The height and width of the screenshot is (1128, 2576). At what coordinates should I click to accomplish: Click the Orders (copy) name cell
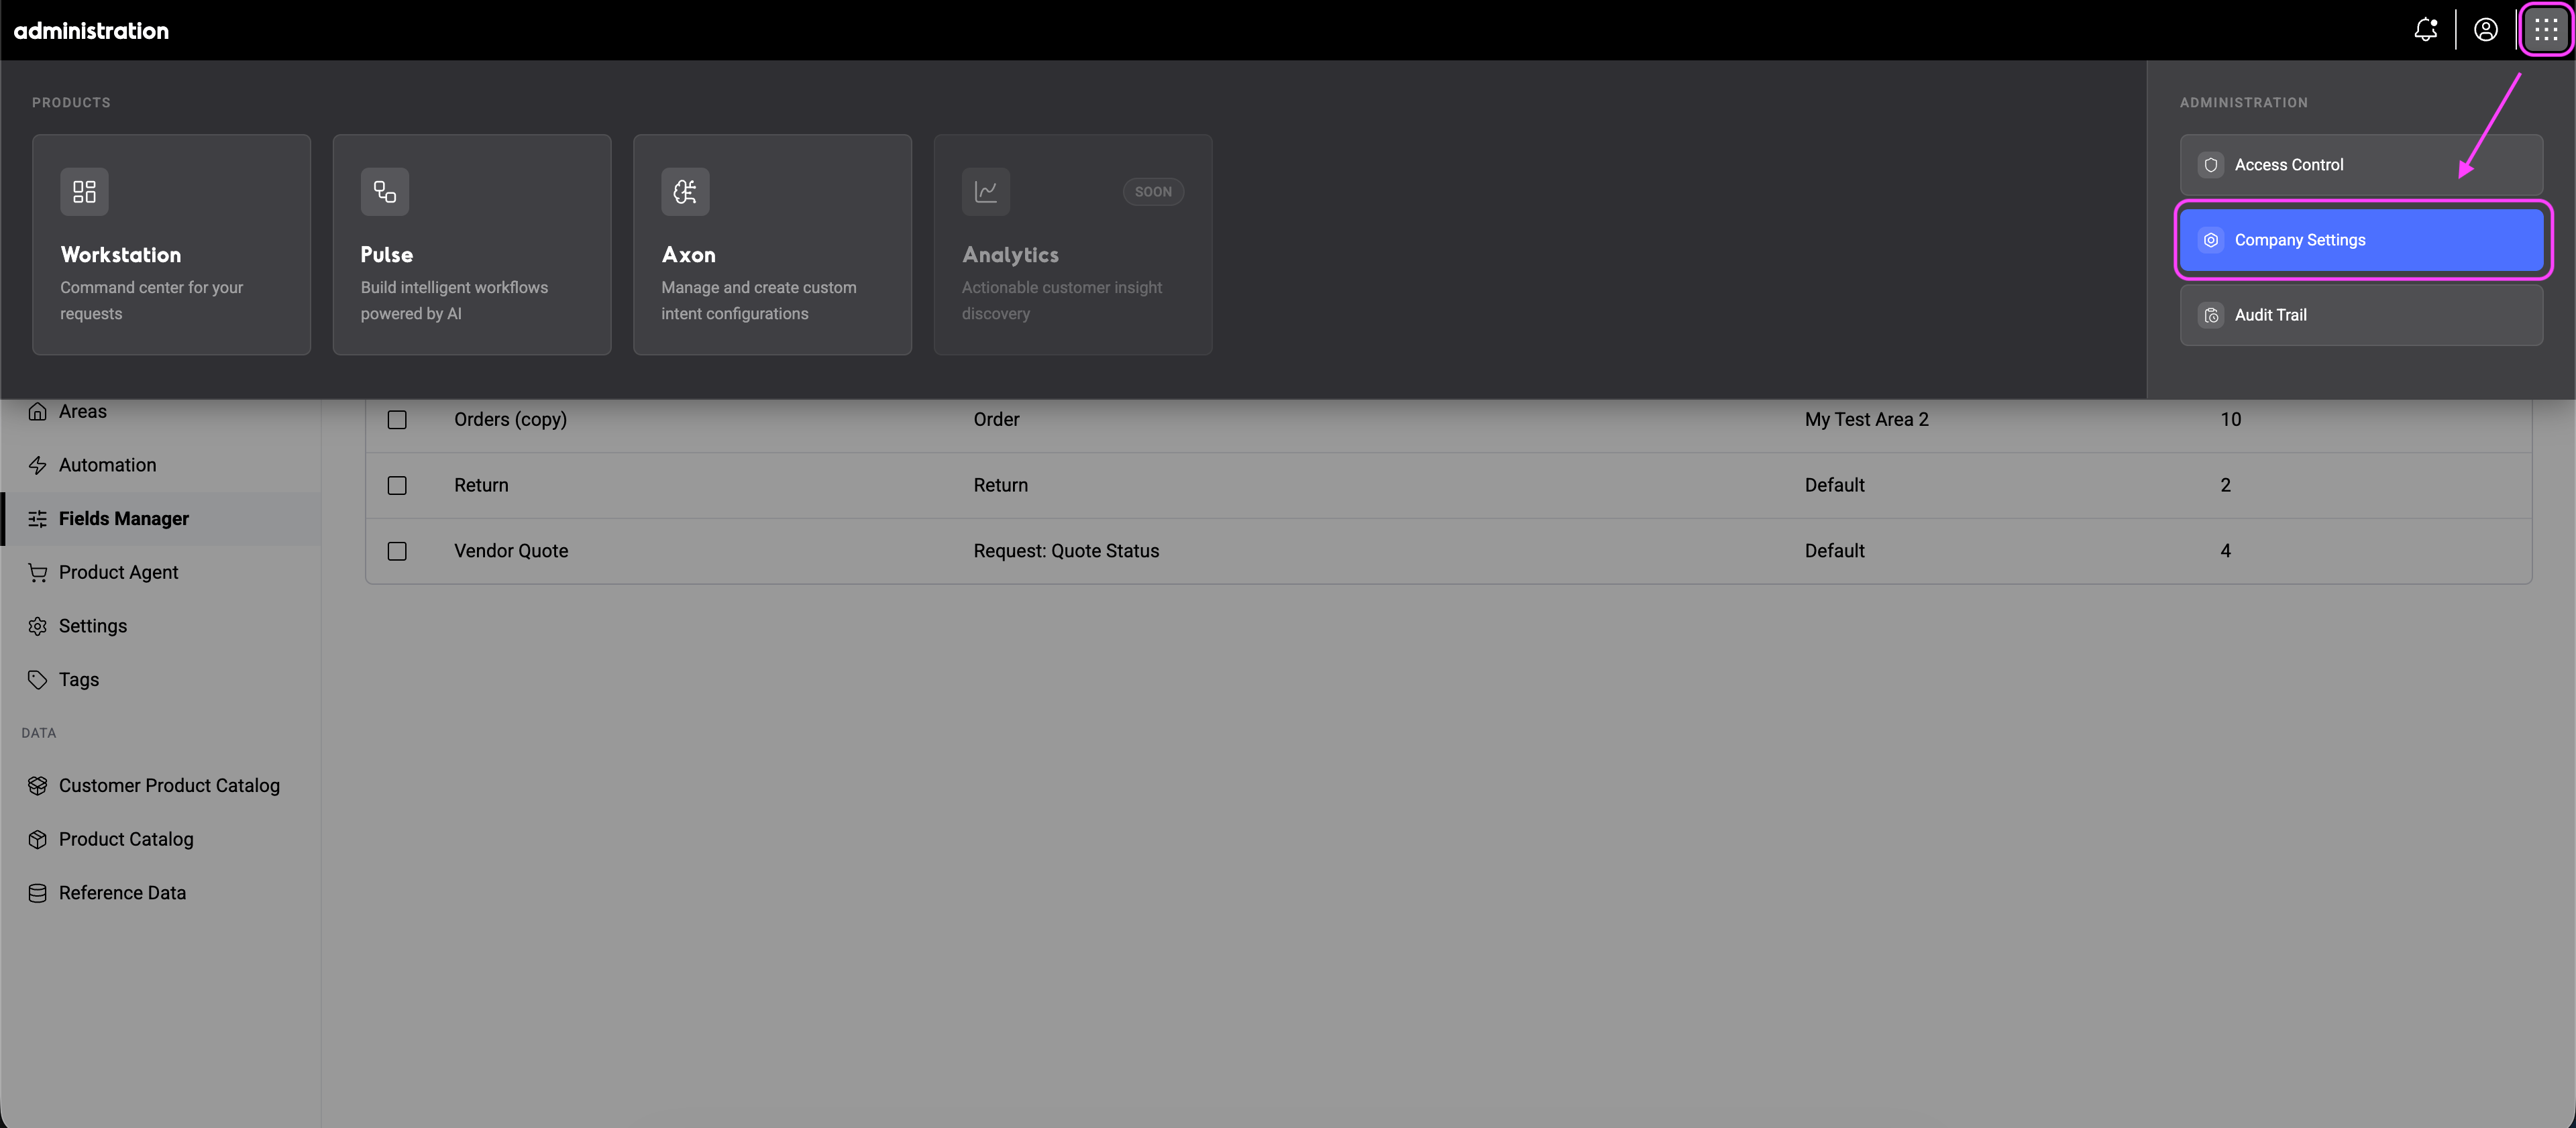click(x=510, y=419)
